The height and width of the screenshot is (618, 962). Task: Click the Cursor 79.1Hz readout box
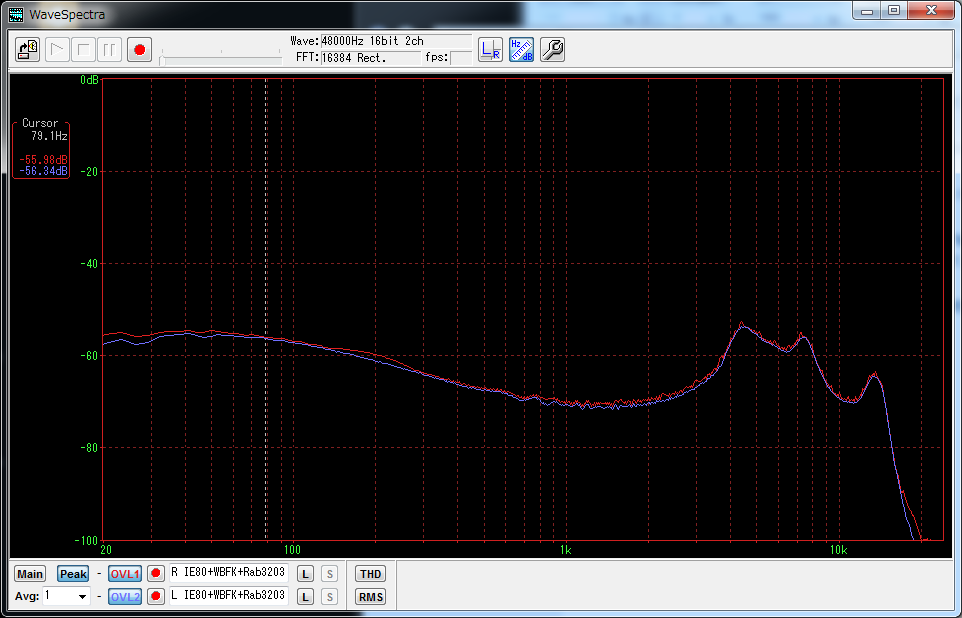point(40,149)
